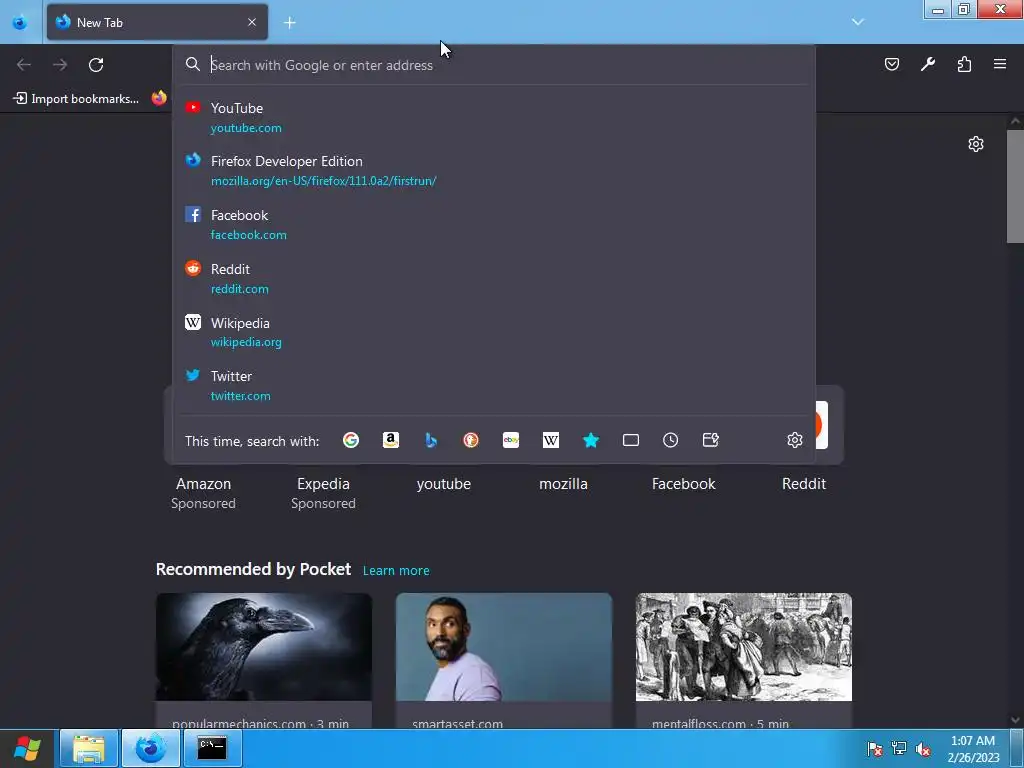Select the Bing search shortcut icon
The height and width of the screenshot is (768, 1024).
[x=431, y=440]
